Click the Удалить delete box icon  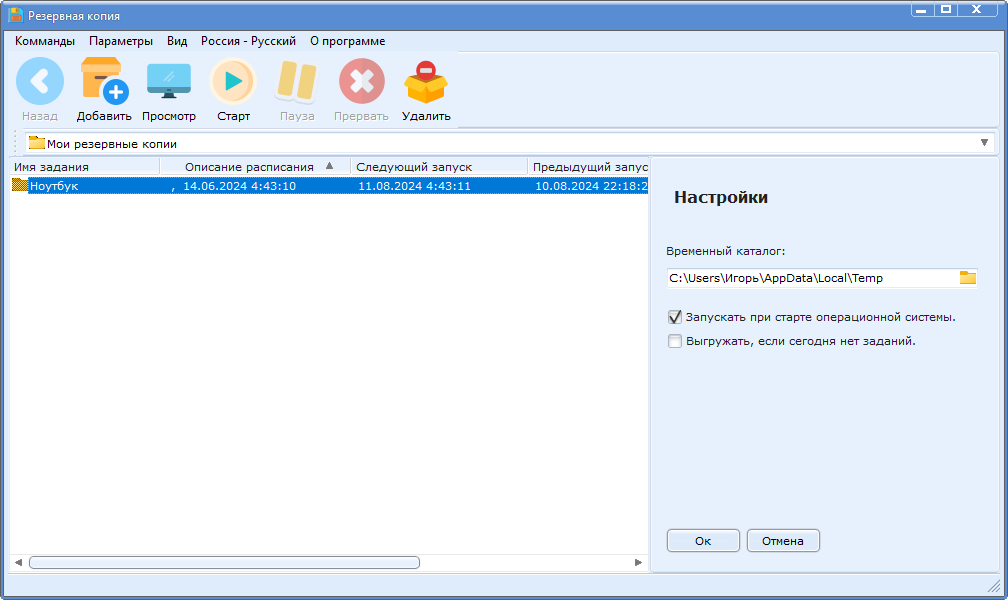(x=426, y=82)
